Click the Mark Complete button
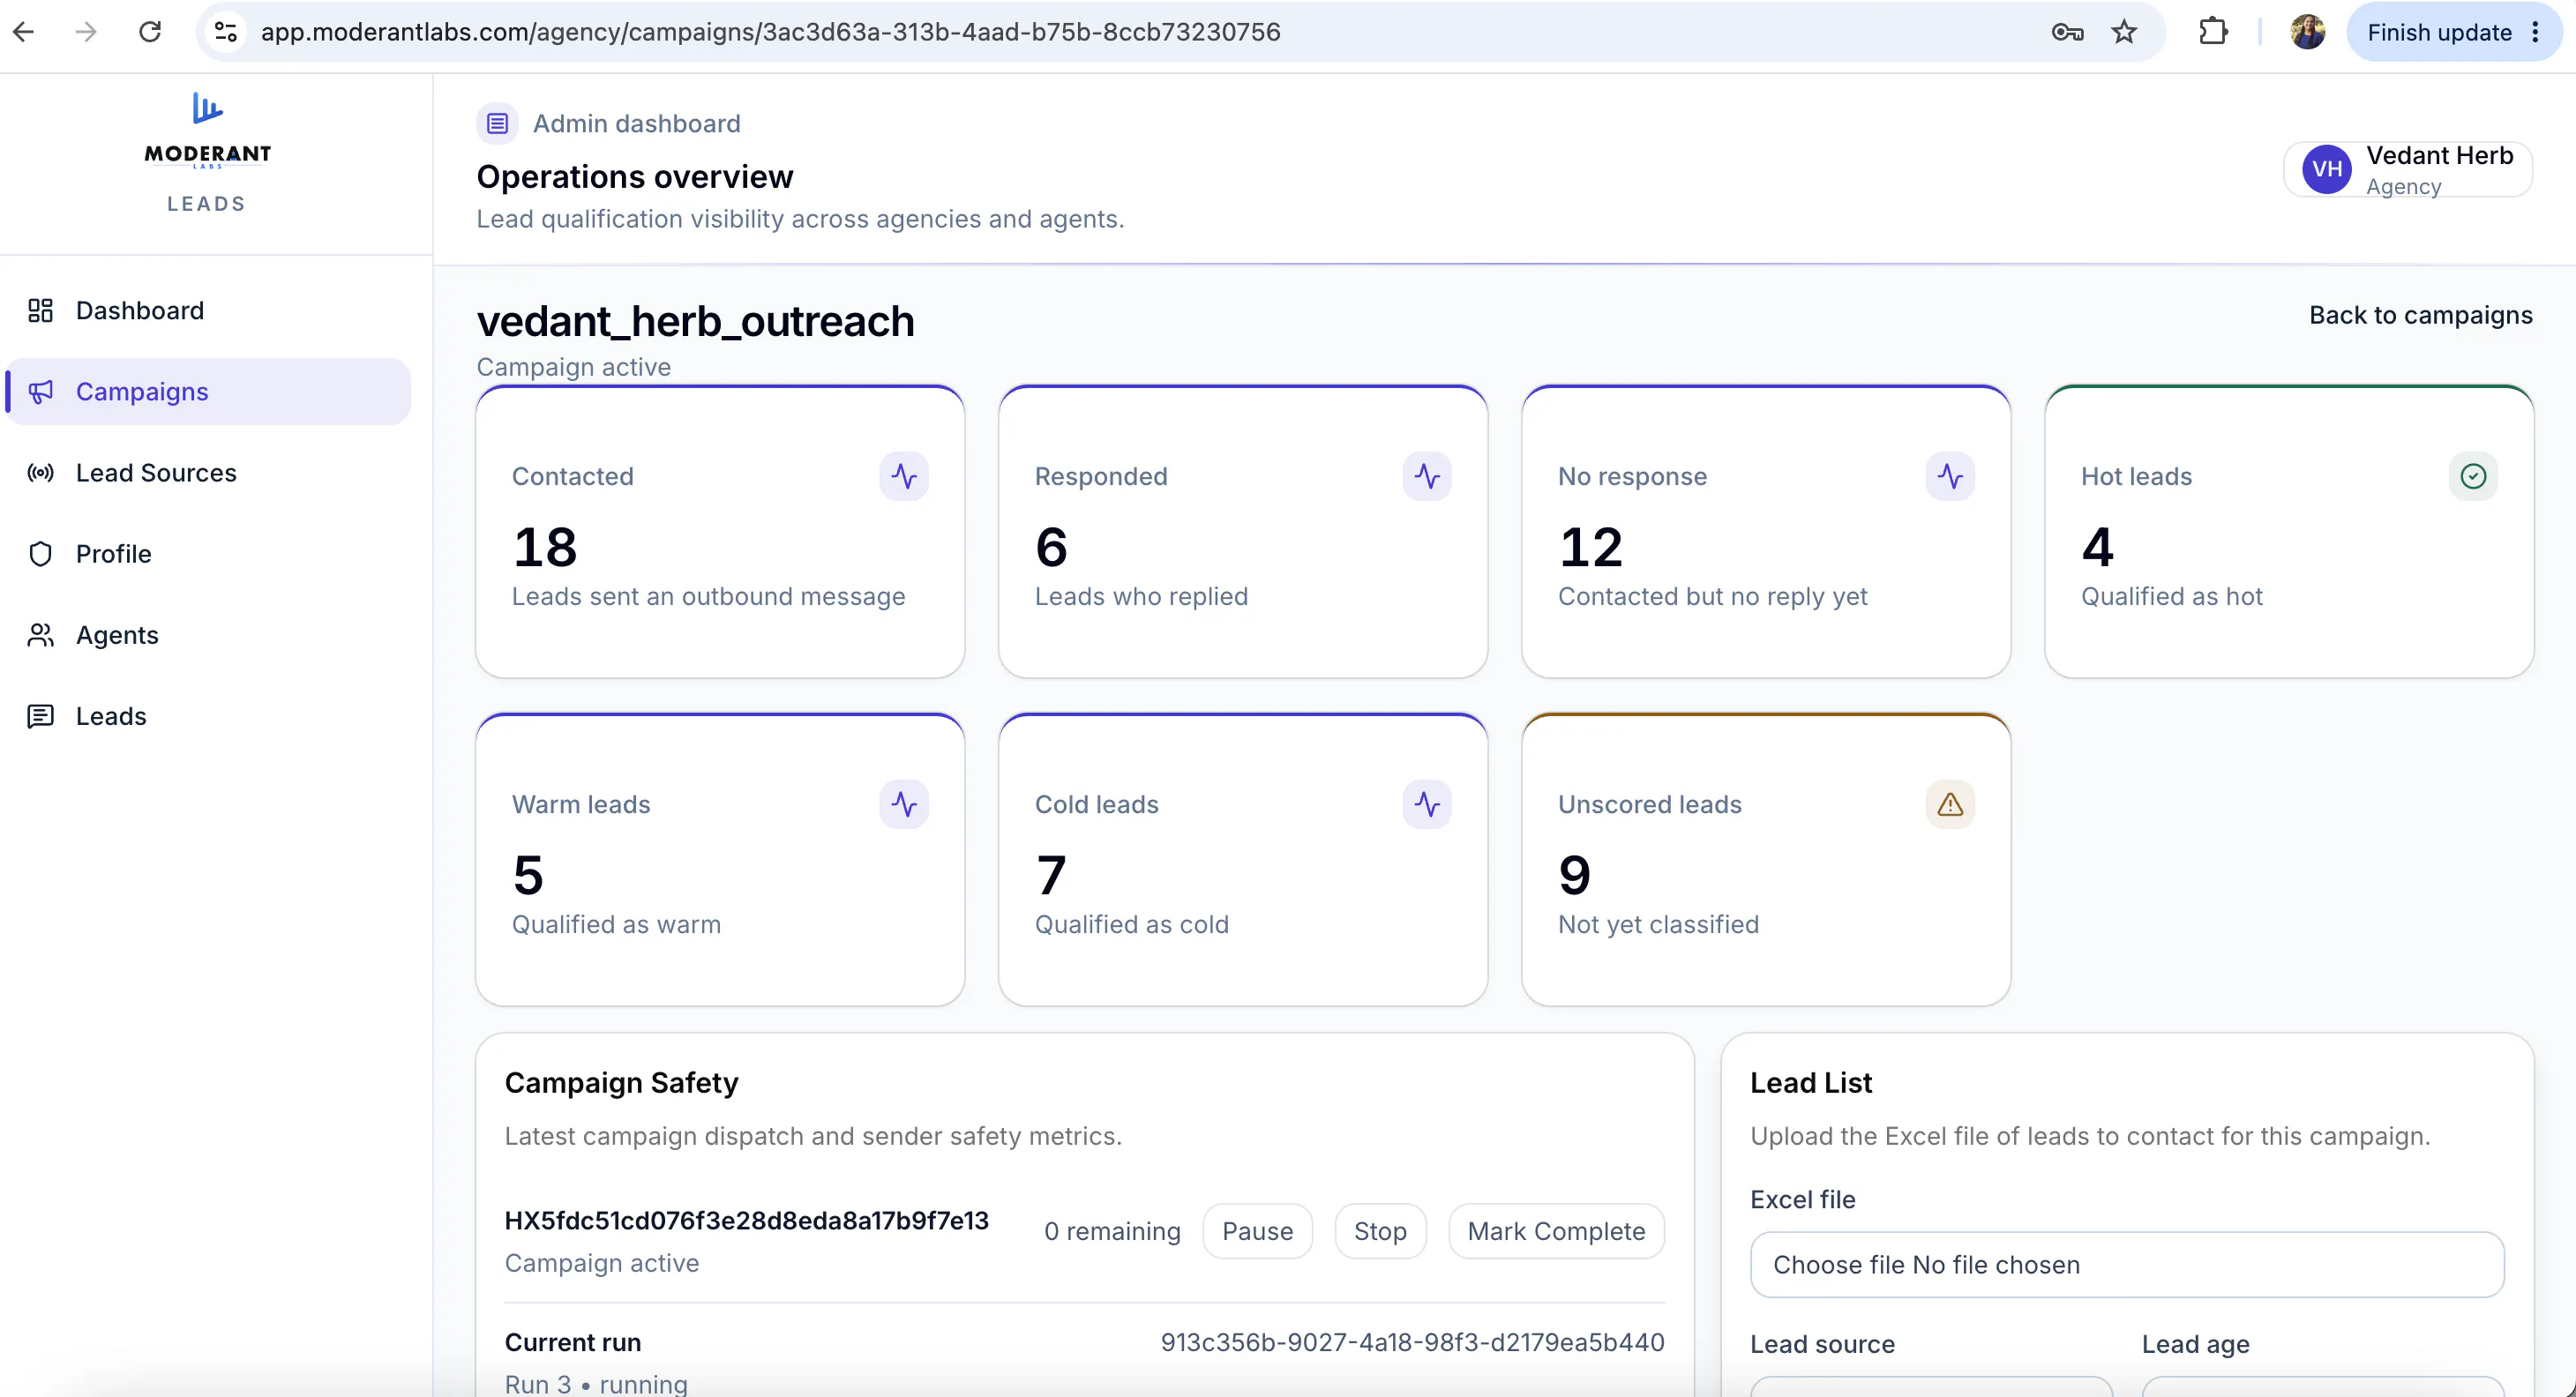2576x1397 pixels. (x=1556, y=1232)
